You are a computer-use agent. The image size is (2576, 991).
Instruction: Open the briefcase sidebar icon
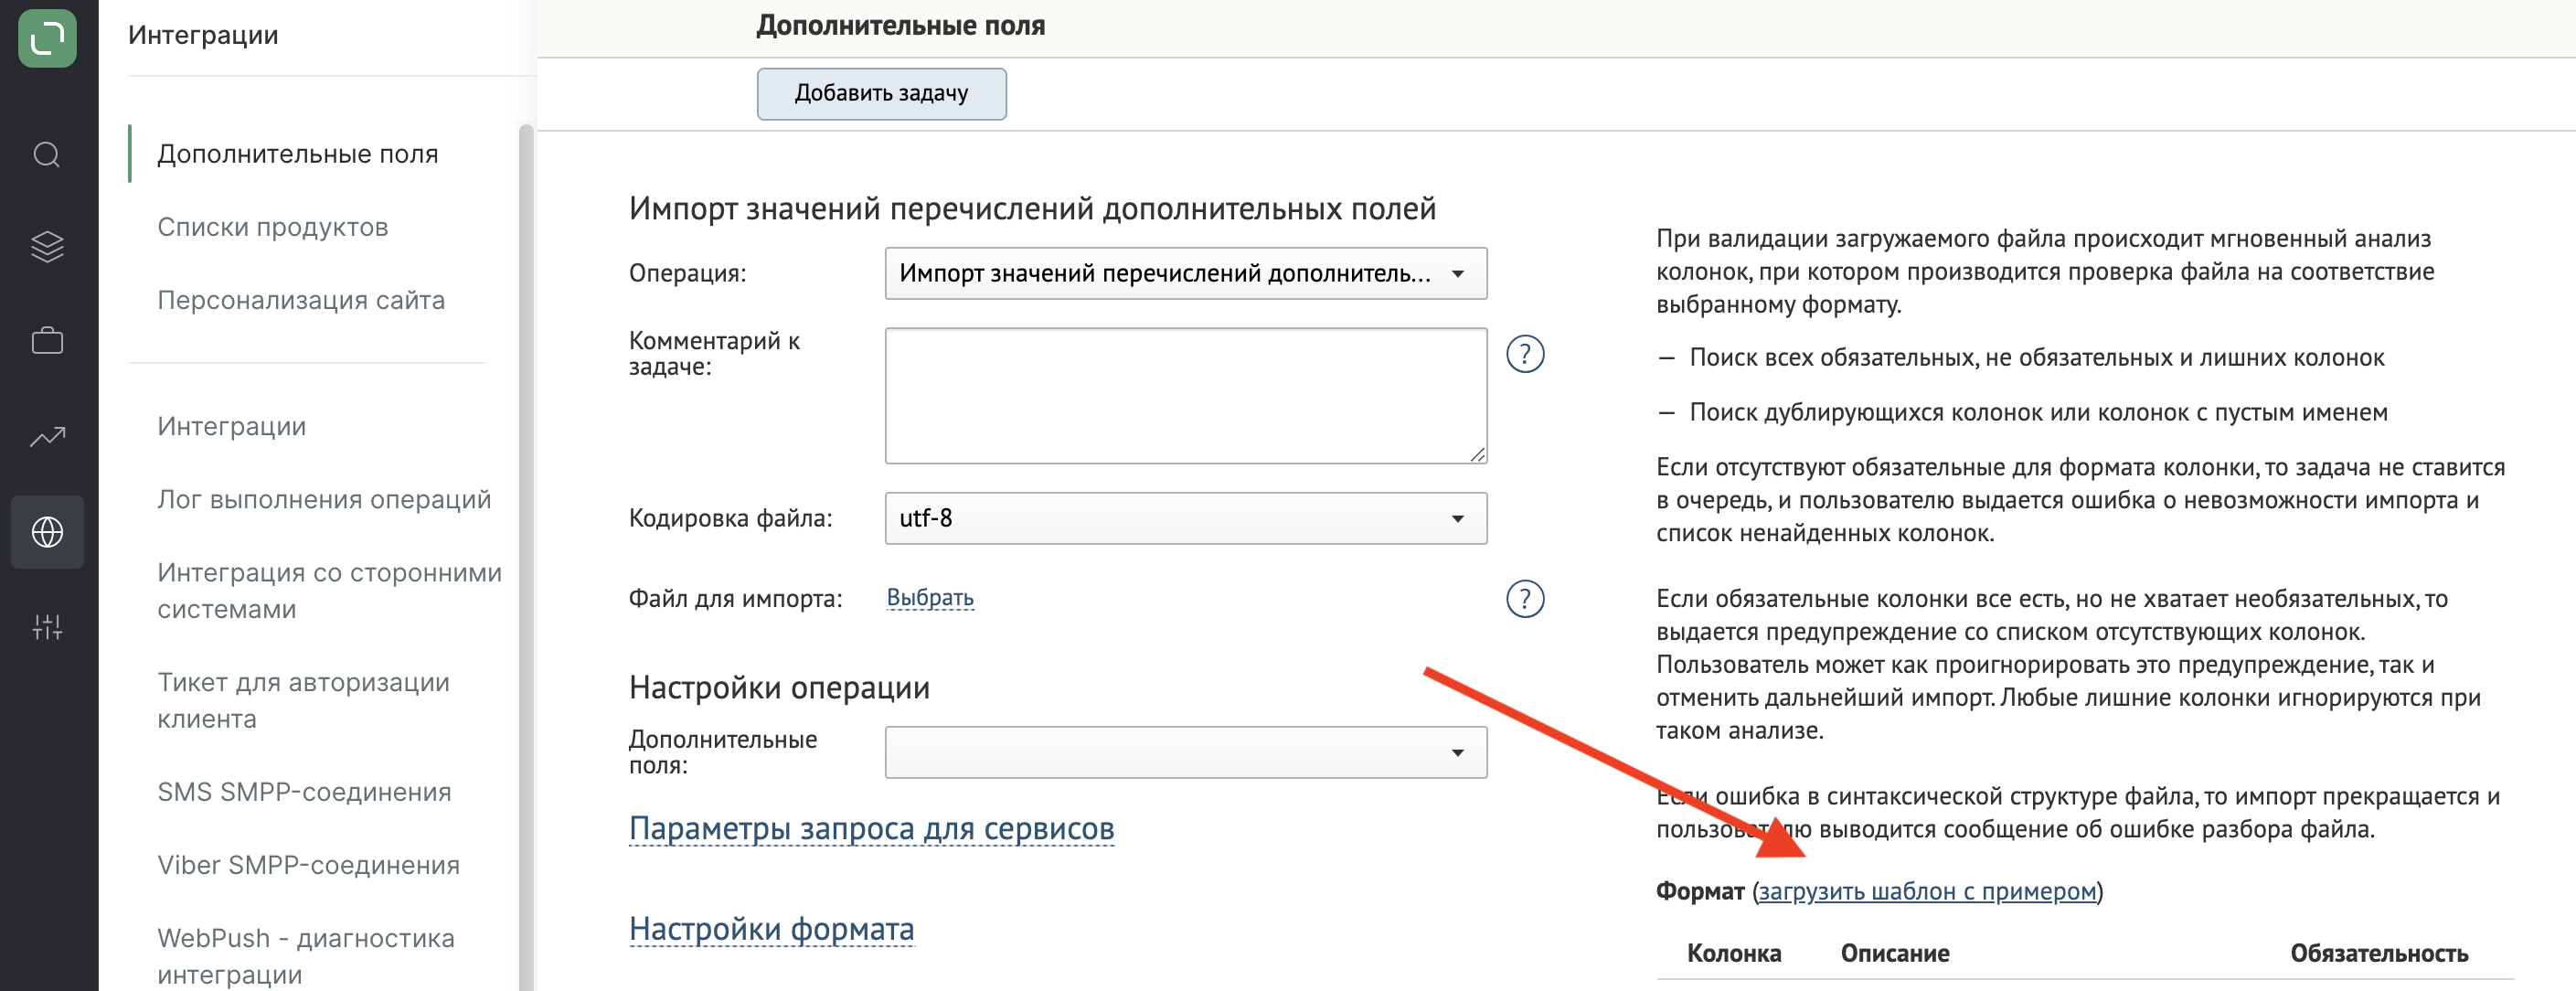click(x=47, y=341)
